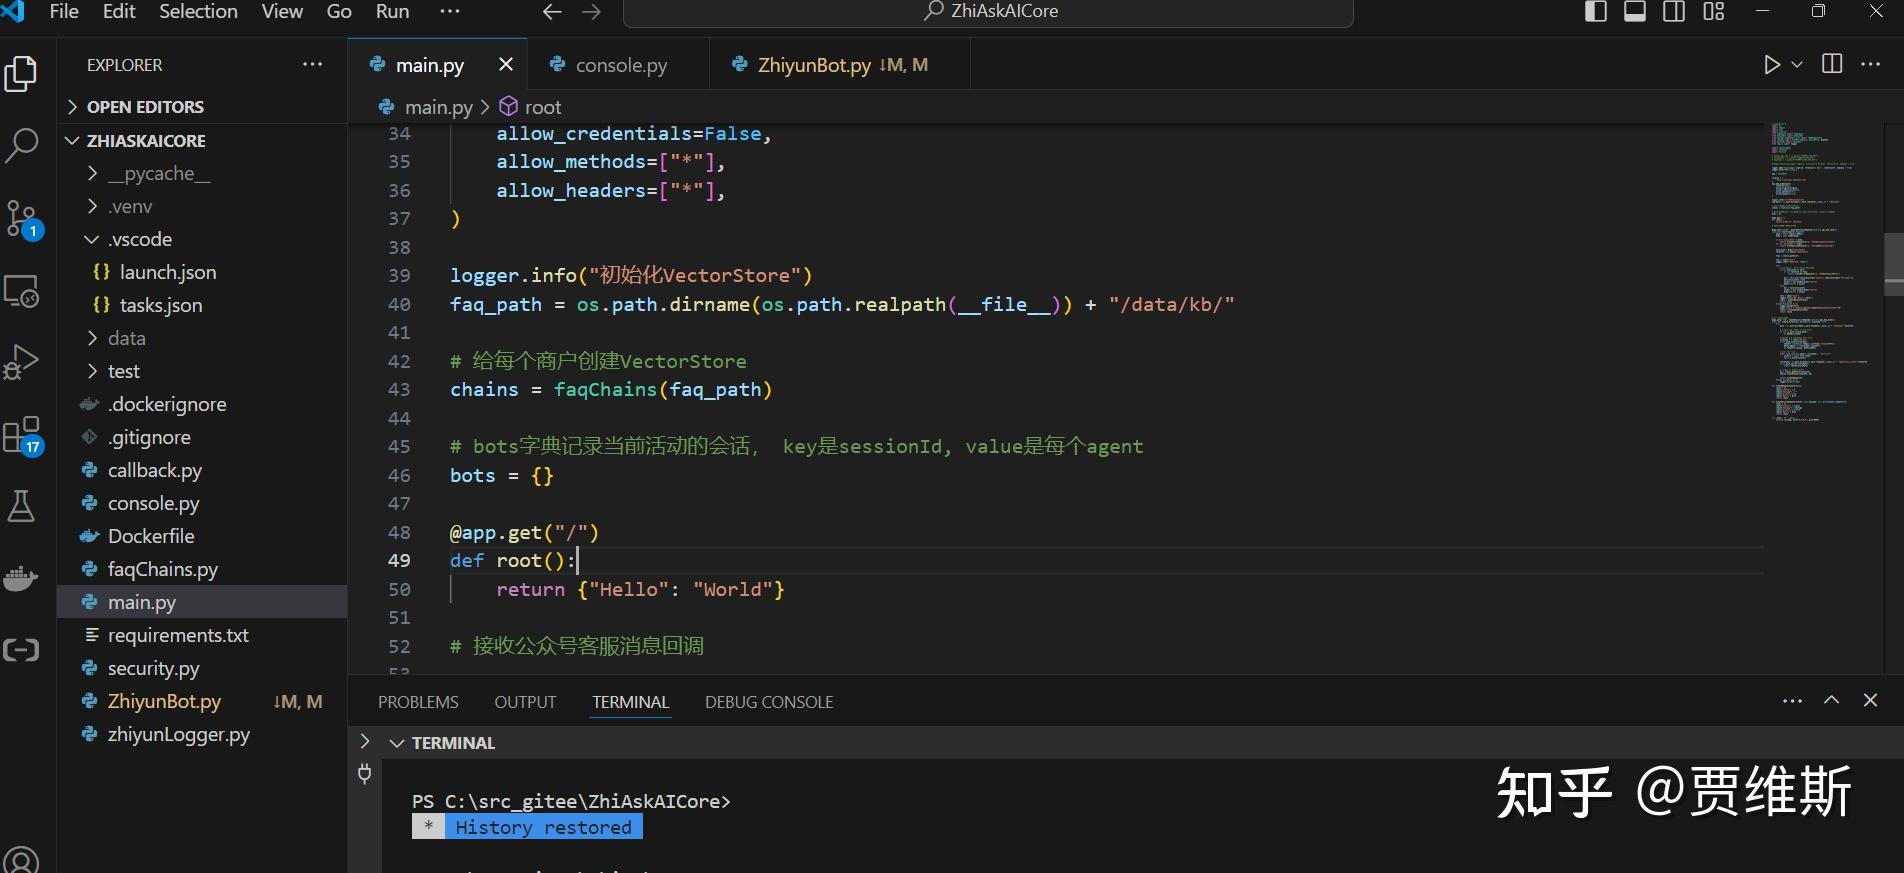Screen dimensions: 1904x873
Task: Open Explorer views and more actions menu
Action: click(x=313, y=64)
